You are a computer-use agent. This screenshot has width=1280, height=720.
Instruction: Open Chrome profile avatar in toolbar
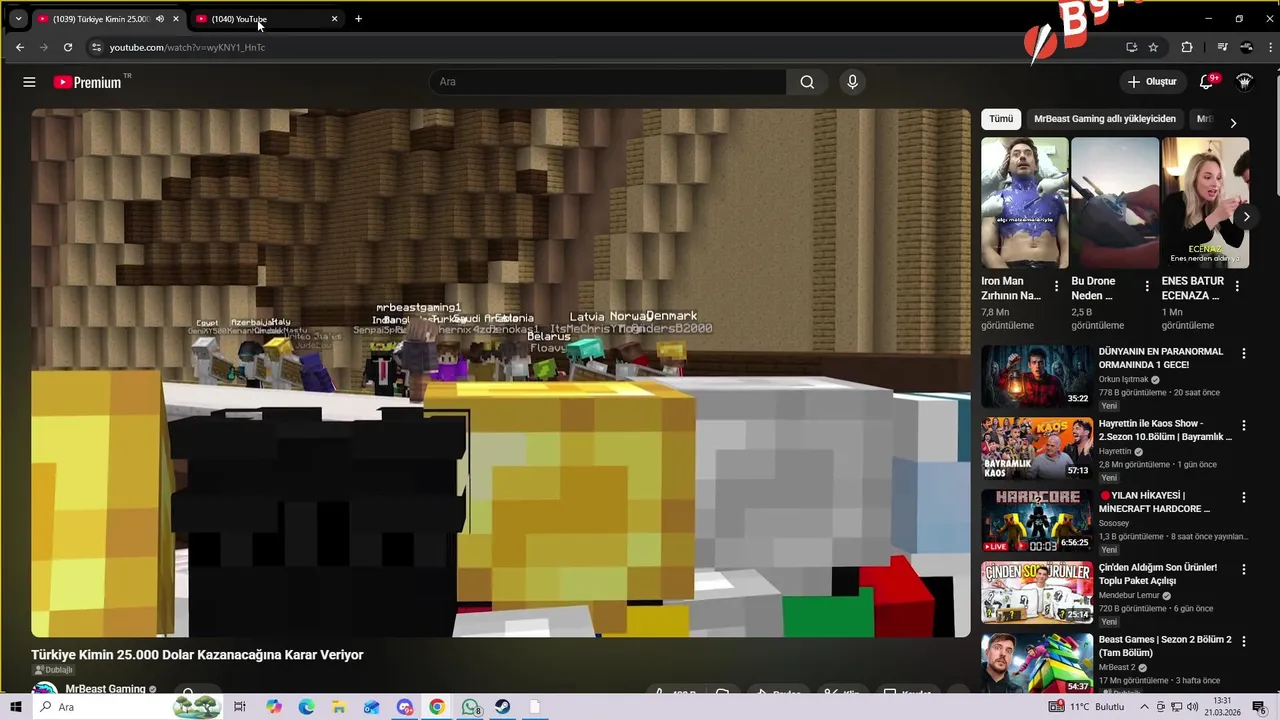click(x=1246, y=47)
